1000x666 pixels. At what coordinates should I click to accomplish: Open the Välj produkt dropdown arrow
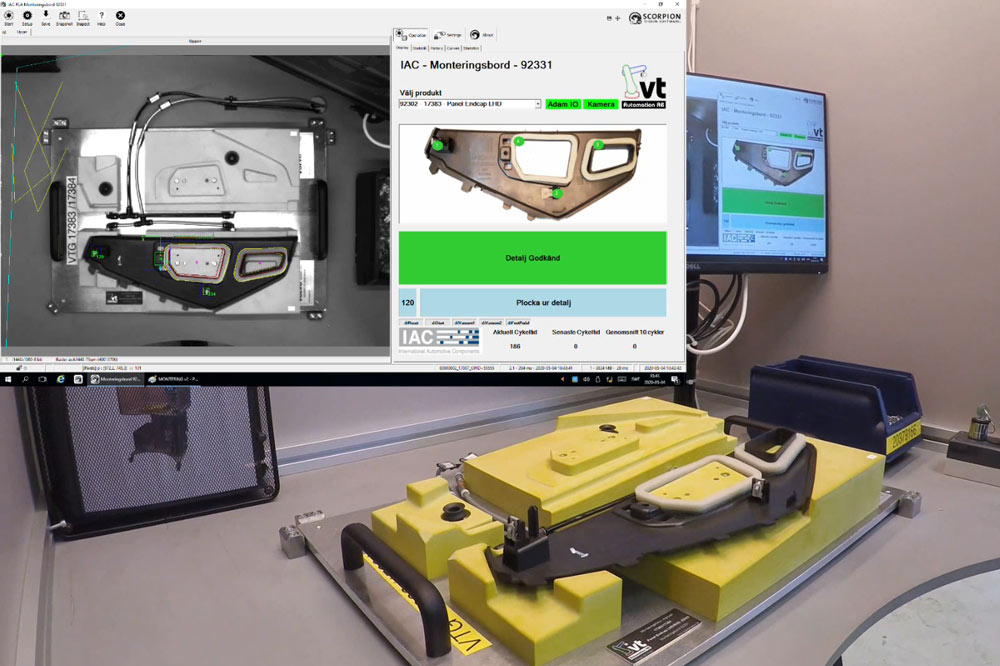pyautogui.click(x=538, y=104)
